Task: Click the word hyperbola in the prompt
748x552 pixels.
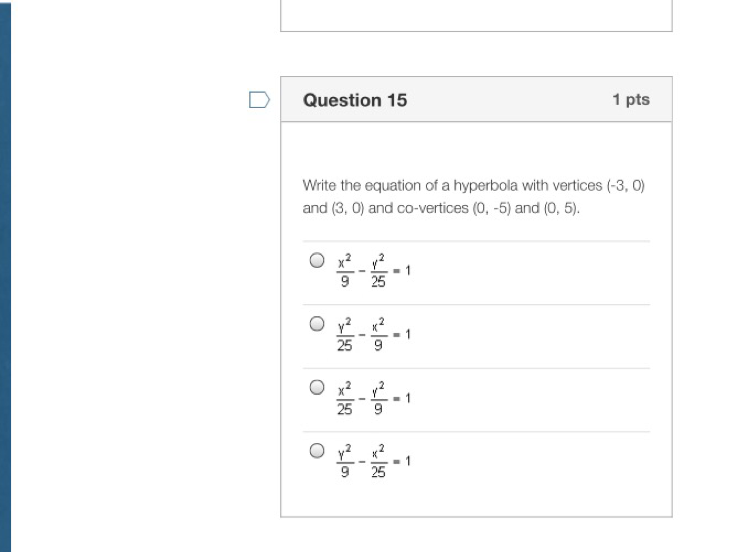Action: [x=485, y=186]
